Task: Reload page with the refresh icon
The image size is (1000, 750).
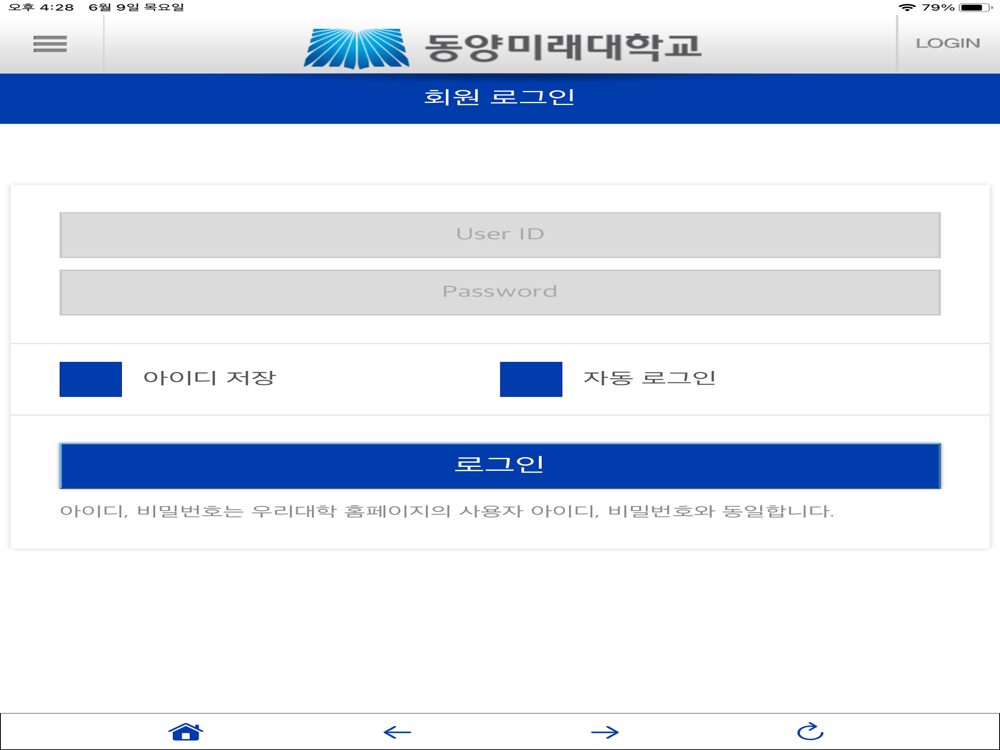Action: 810,731
